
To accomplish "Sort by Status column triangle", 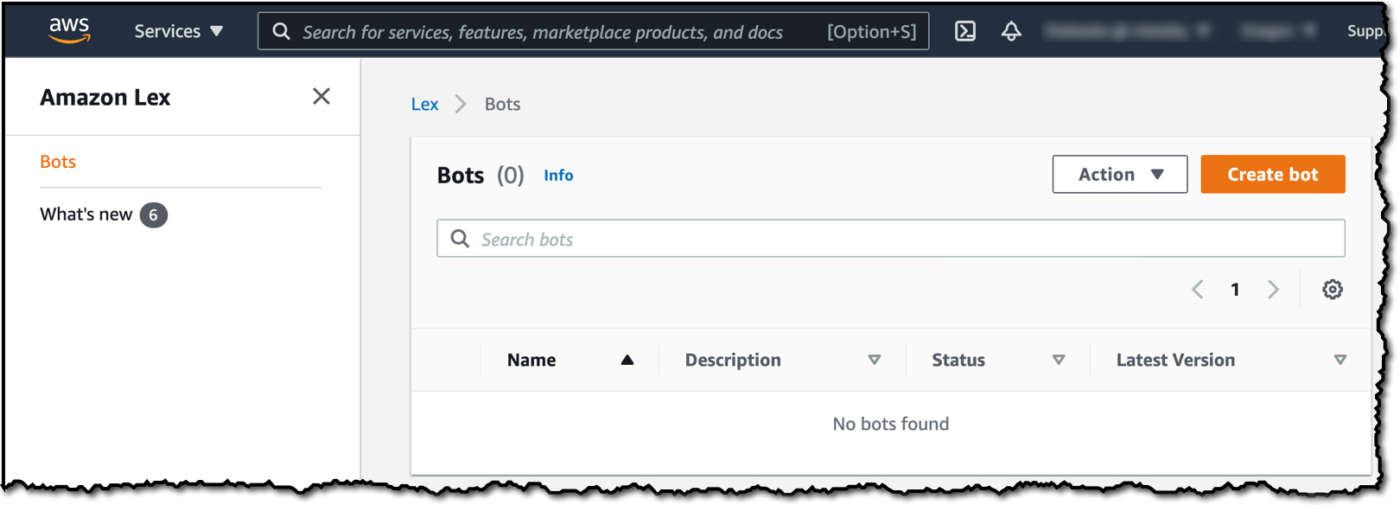I will pyautogui.click(x=1058, y=360).
